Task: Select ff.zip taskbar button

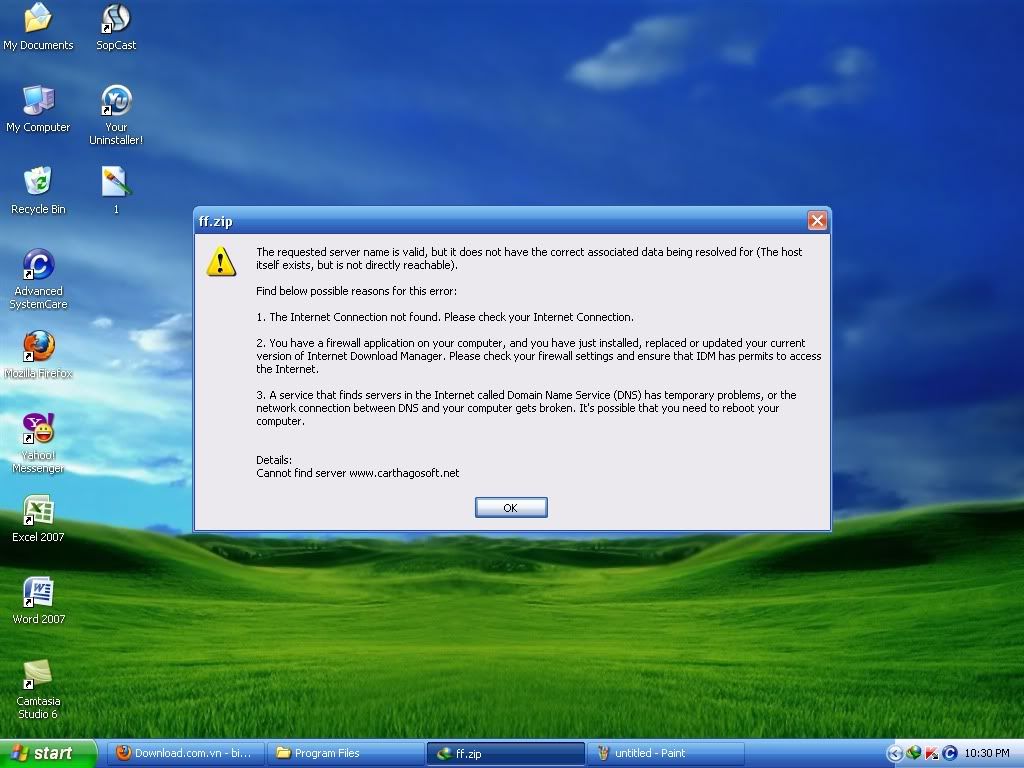Action: tap(505, 753)
